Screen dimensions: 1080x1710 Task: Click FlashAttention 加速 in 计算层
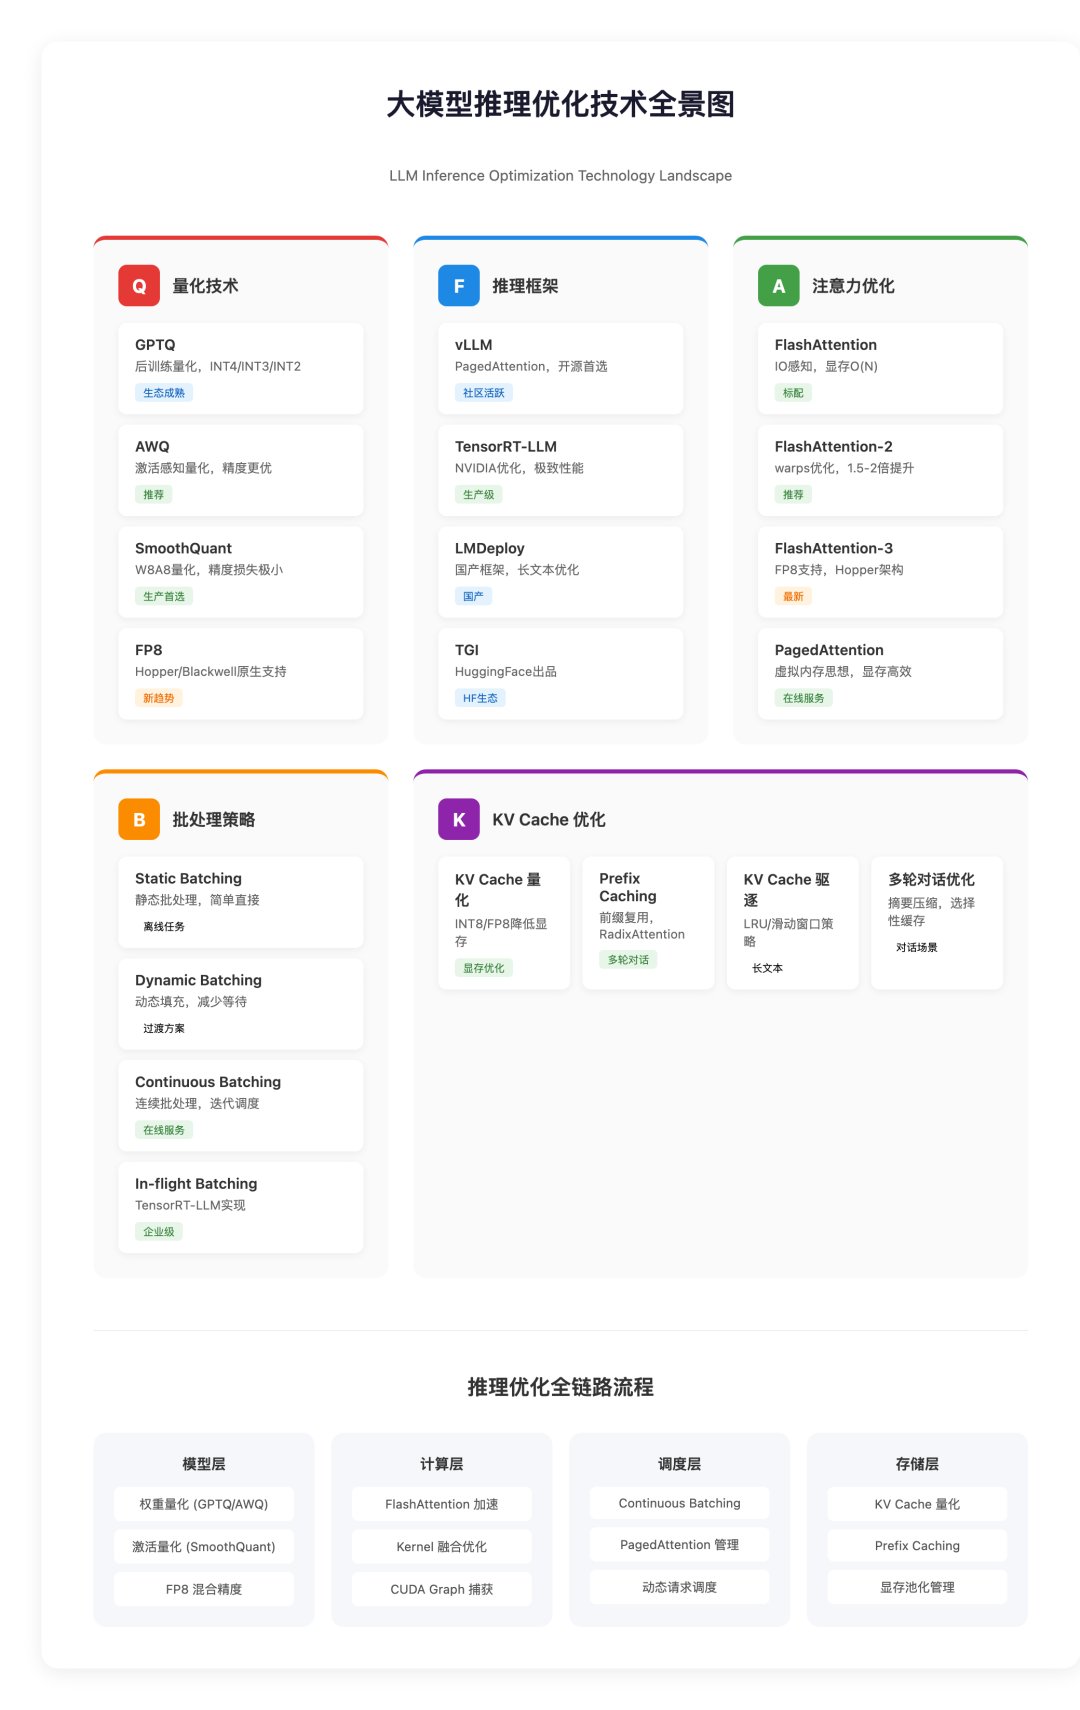[442, 1504]
